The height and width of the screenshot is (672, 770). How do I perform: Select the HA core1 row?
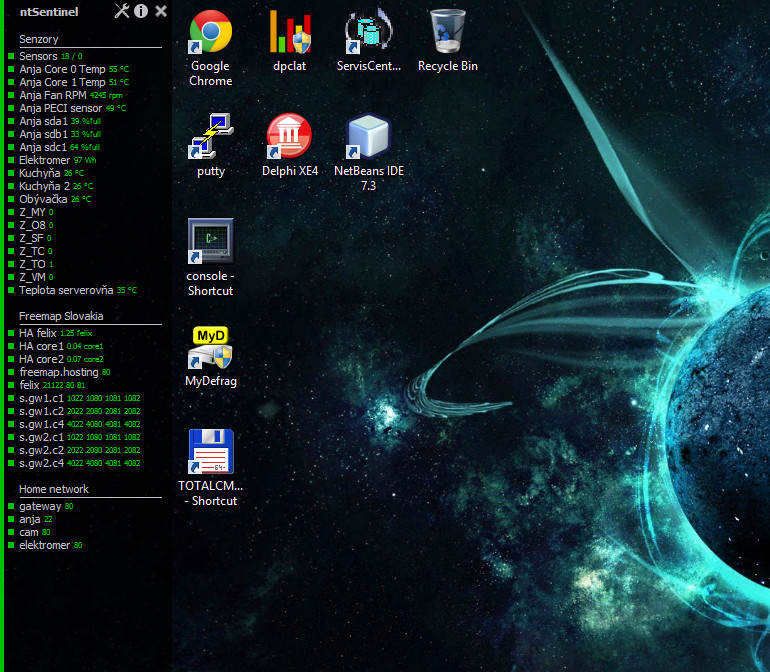[55, 346]
